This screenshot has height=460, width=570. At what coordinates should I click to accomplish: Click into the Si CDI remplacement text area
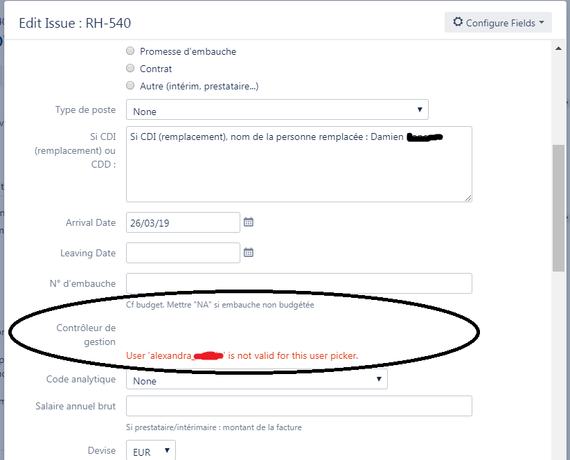299,164
